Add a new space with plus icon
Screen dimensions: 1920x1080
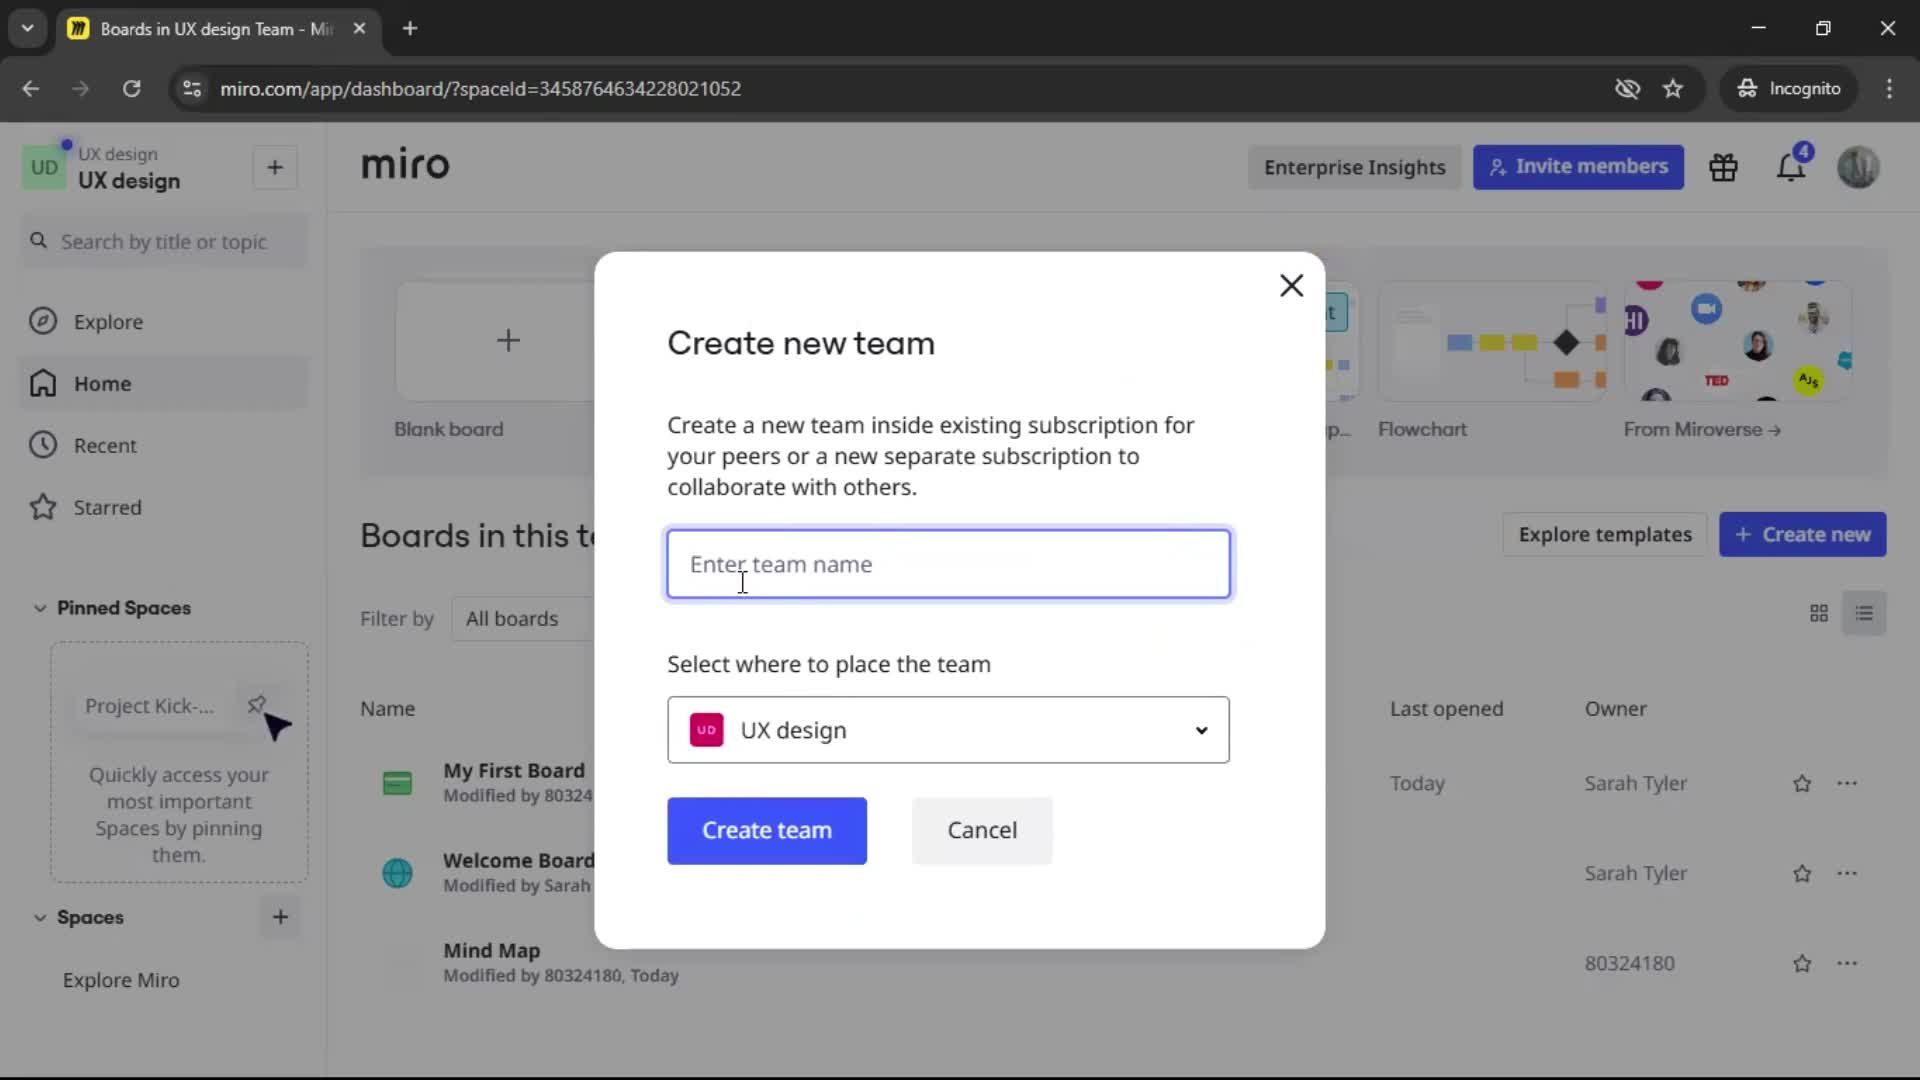click(x=280, y=917)
